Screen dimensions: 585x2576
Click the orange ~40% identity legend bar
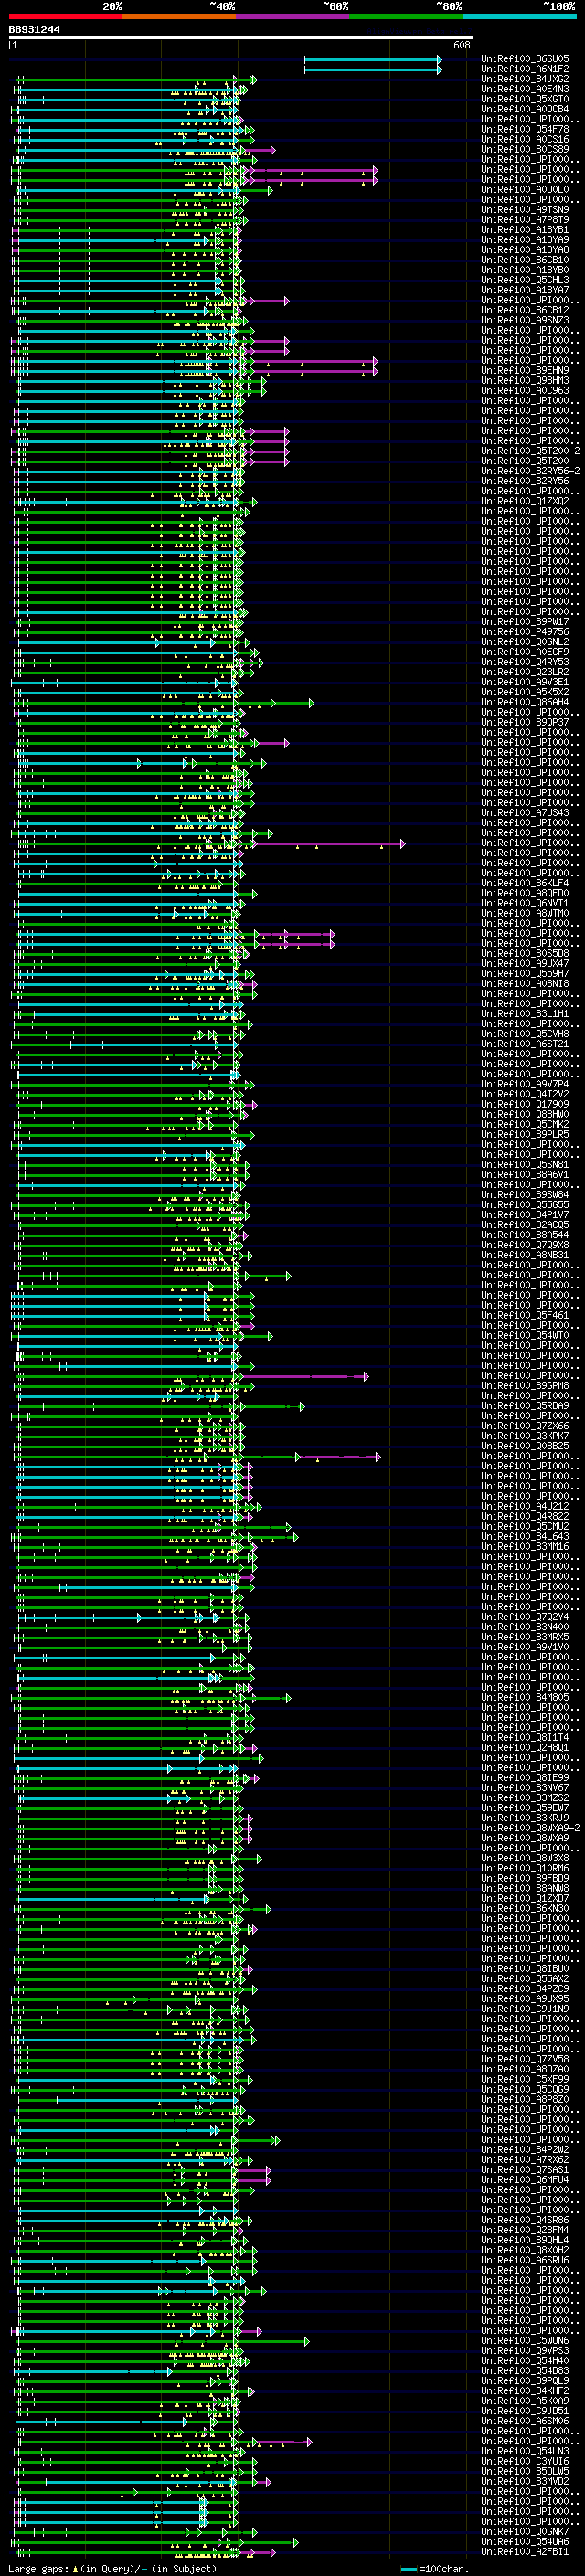coord(179,16)
